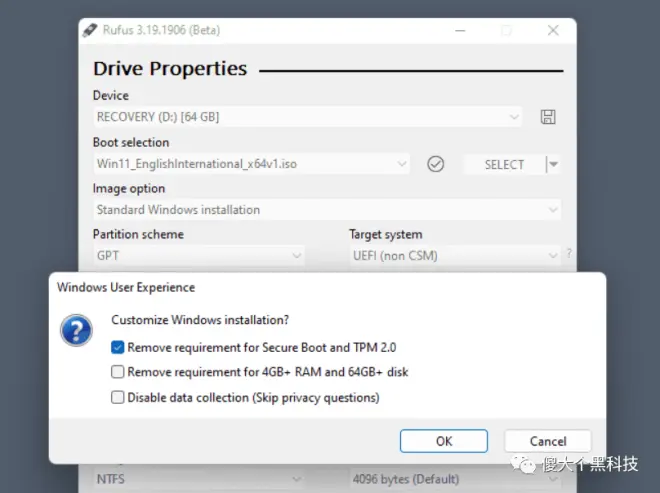Click the Partition scheme label

(138, 234)
